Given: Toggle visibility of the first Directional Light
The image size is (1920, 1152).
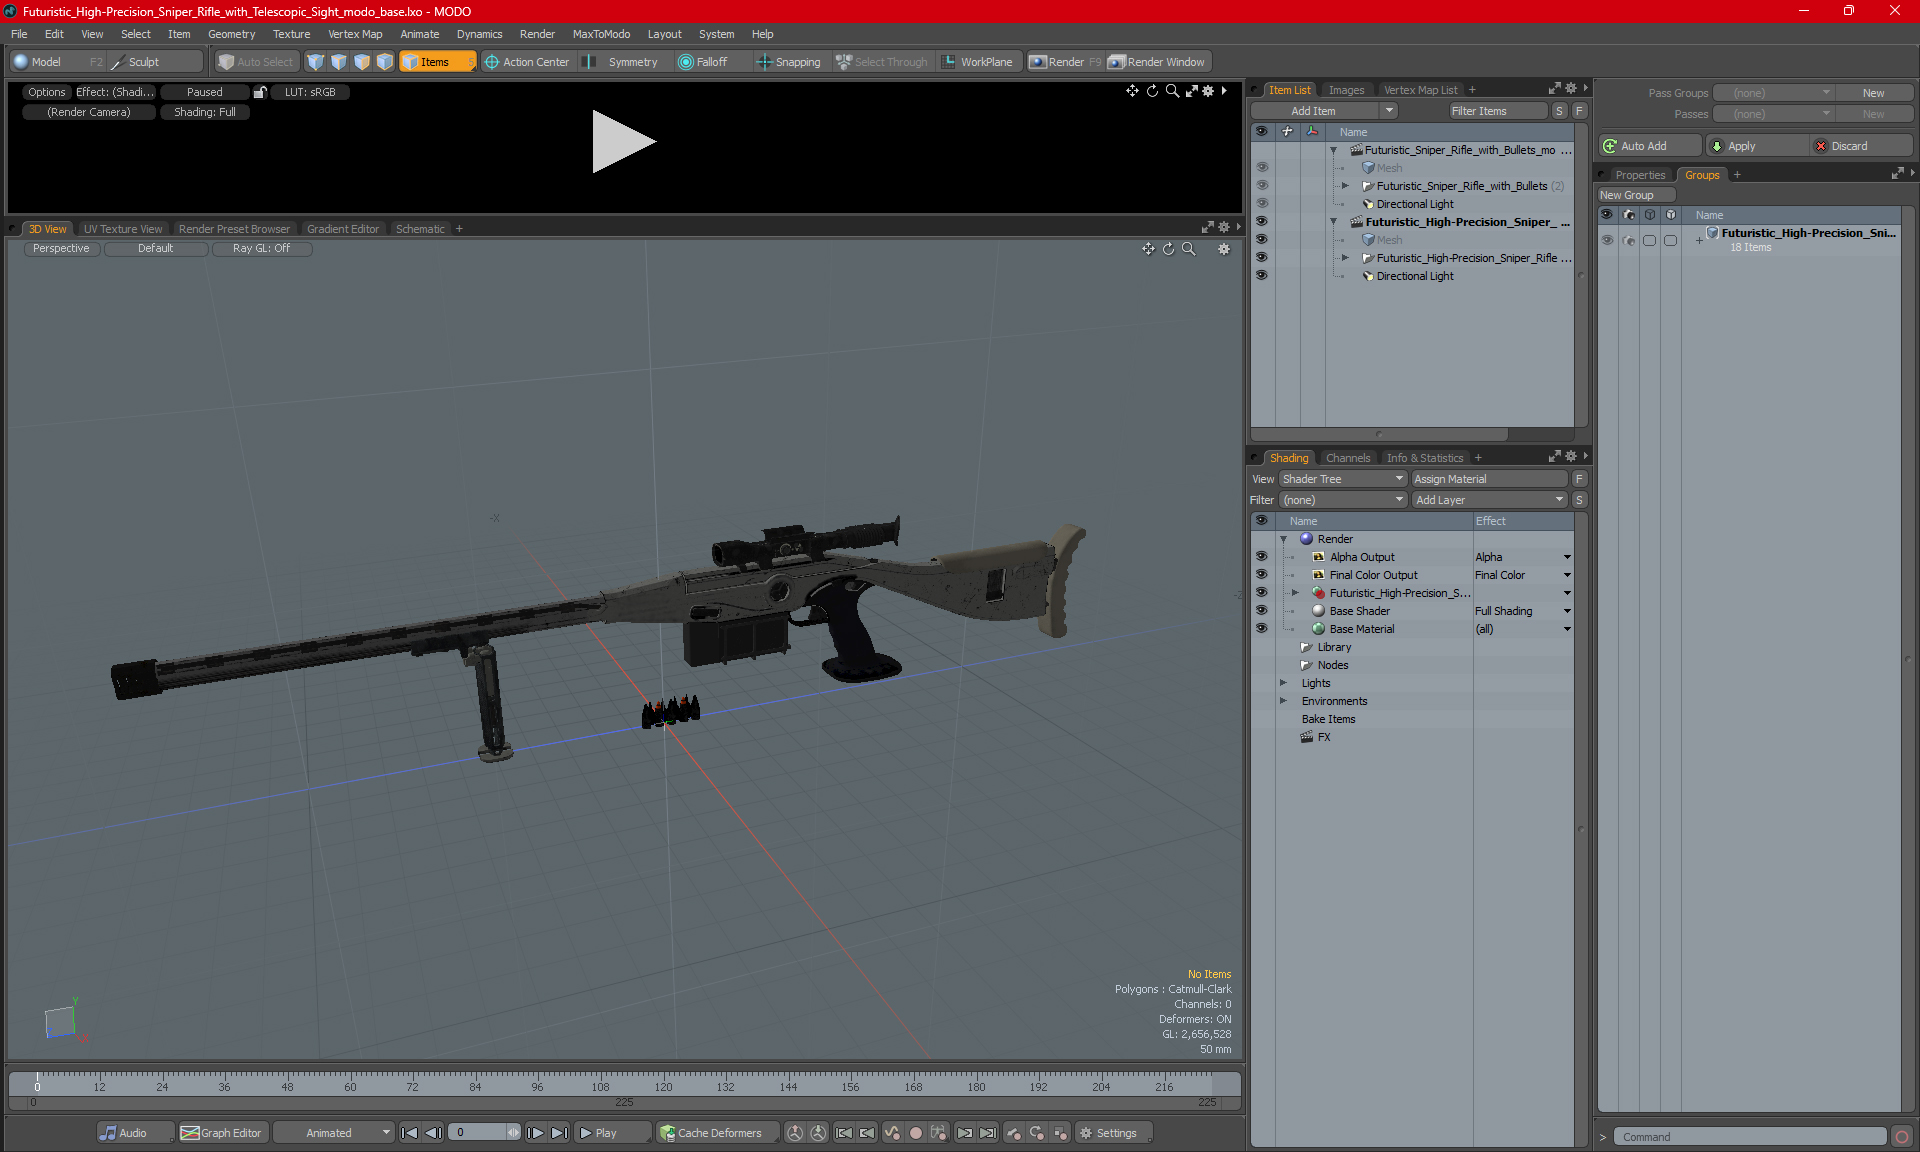Looking at the screenshot, I should 1262,204.
